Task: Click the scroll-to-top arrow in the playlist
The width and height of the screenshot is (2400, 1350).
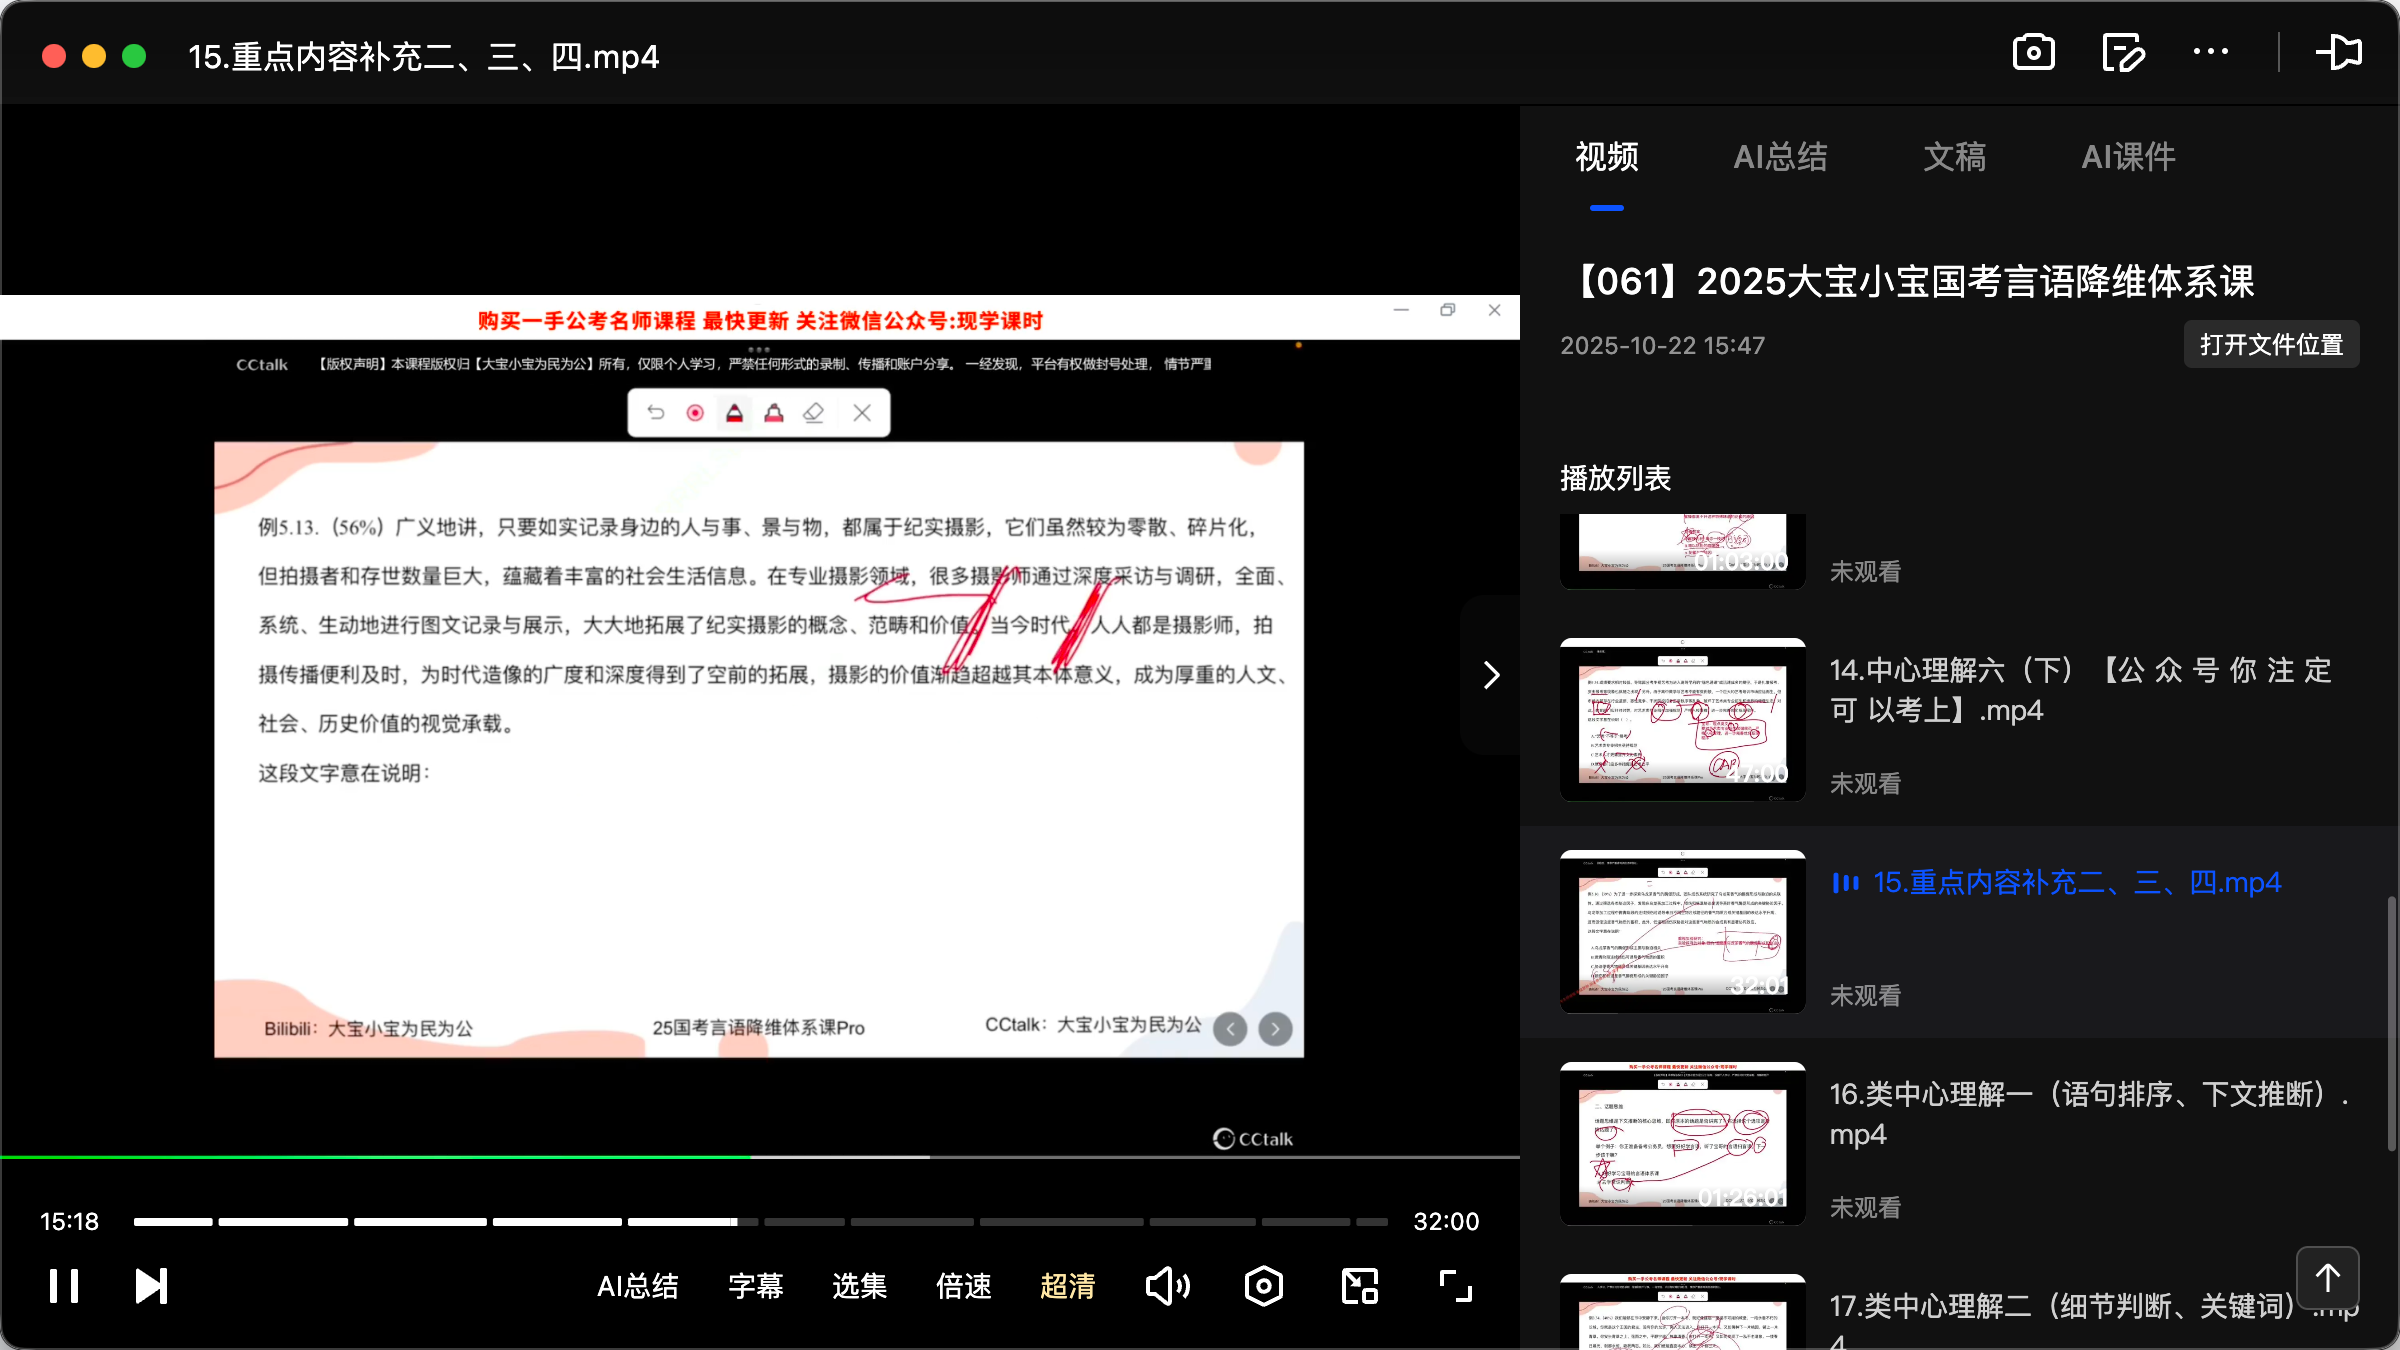Action: tap(2329, 1277)
